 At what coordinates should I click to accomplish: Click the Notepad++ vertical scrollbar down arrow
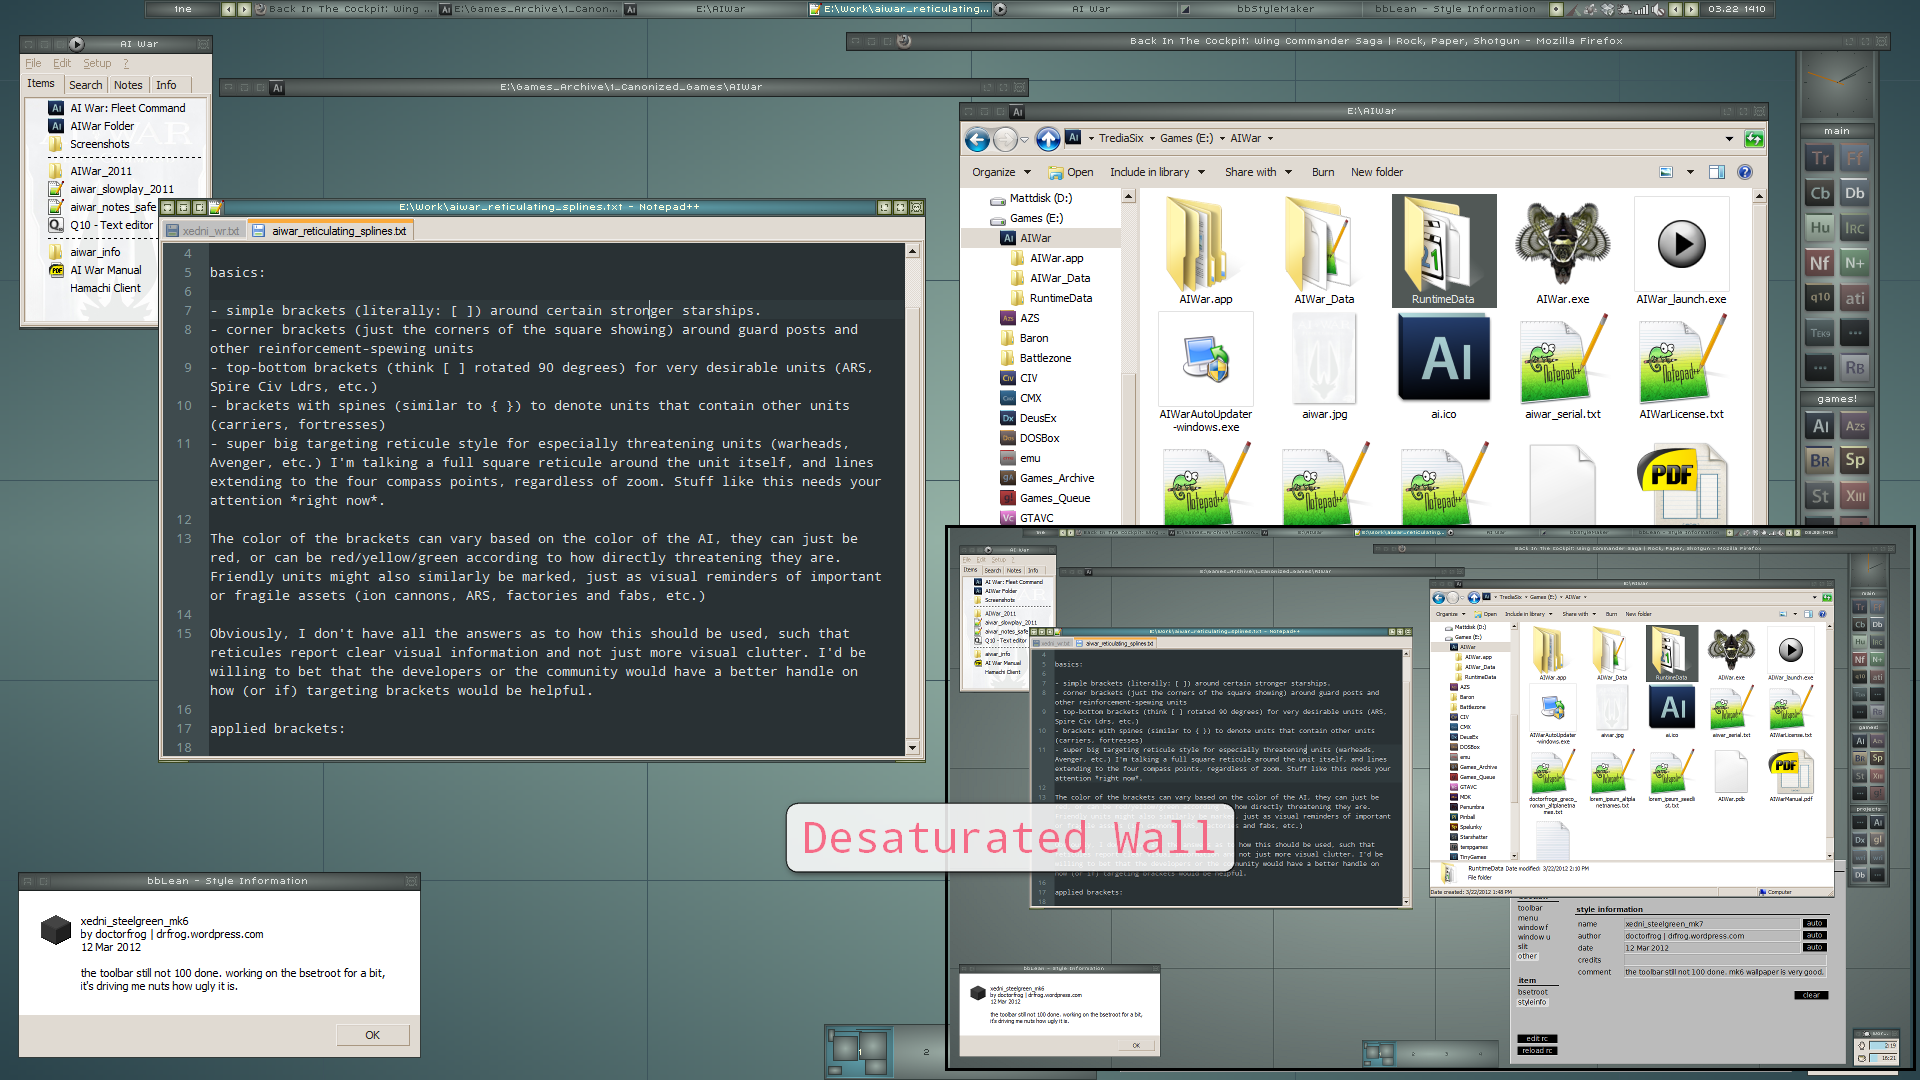coord(912,748)
